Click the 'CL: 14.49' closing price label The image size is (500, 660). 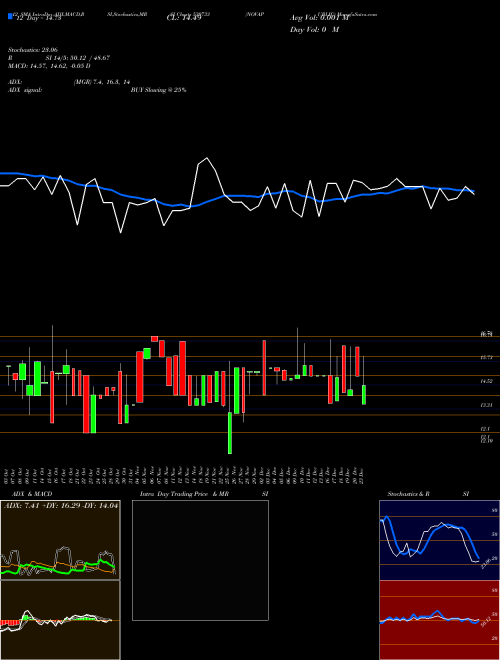pos(184,18)
